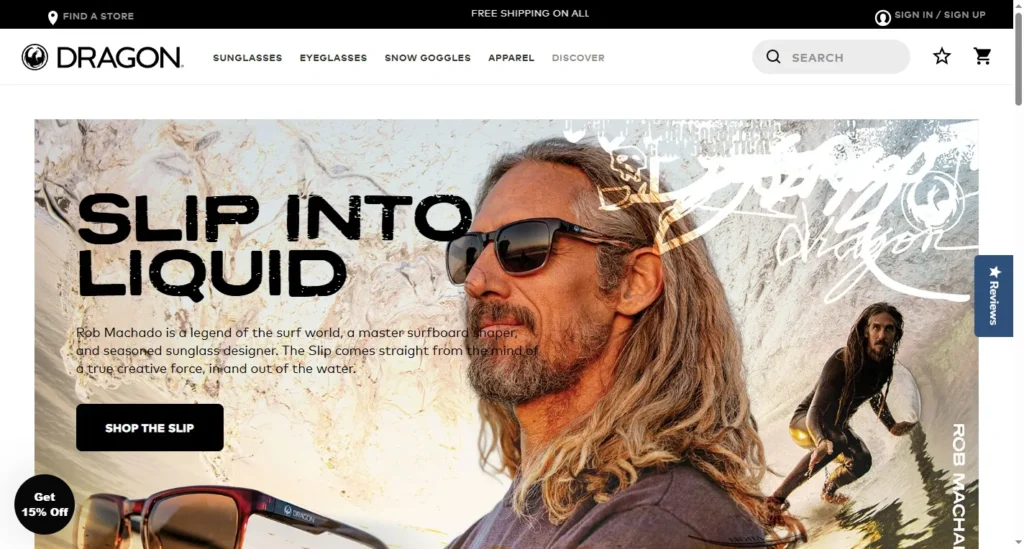Expand the Snow Goggles navigation menu
Screen dimensions: 1024x549
pyautogui.click(x=427, y=57)
